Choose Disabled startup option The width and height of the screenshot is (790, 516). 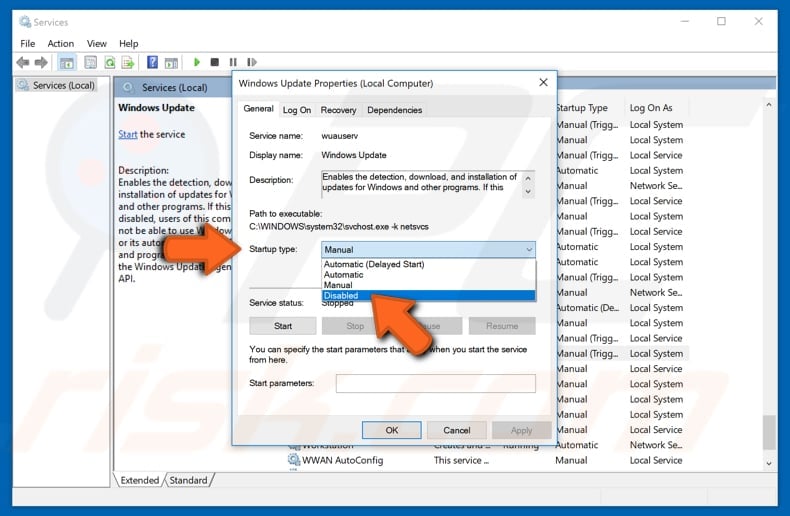tap(428, 295)
